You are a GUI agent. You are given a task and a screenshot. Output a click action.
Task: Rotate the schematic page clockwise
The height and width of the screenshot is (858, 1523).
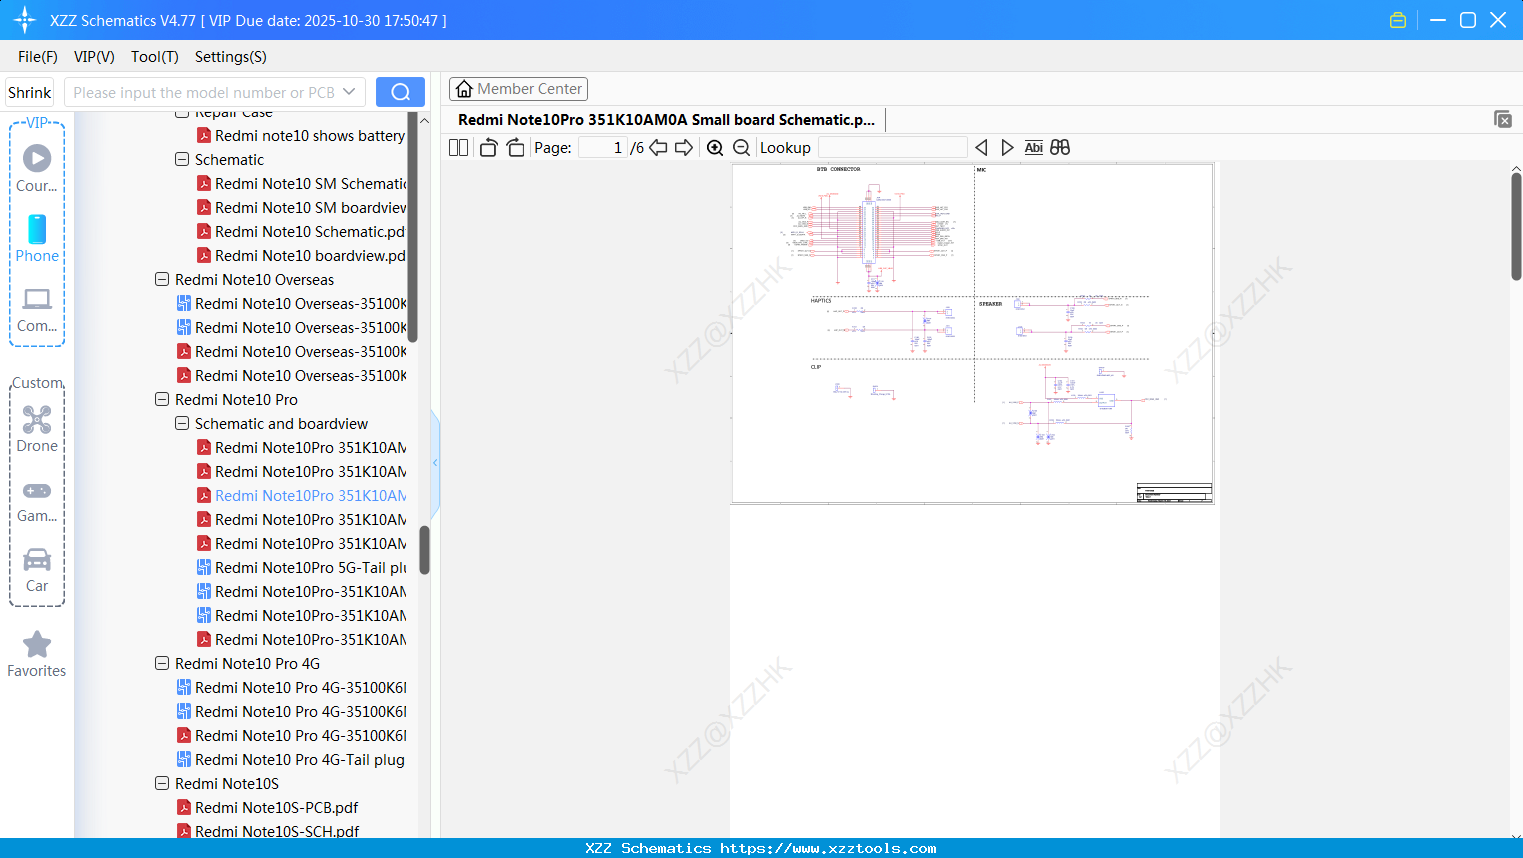point(514,147)
